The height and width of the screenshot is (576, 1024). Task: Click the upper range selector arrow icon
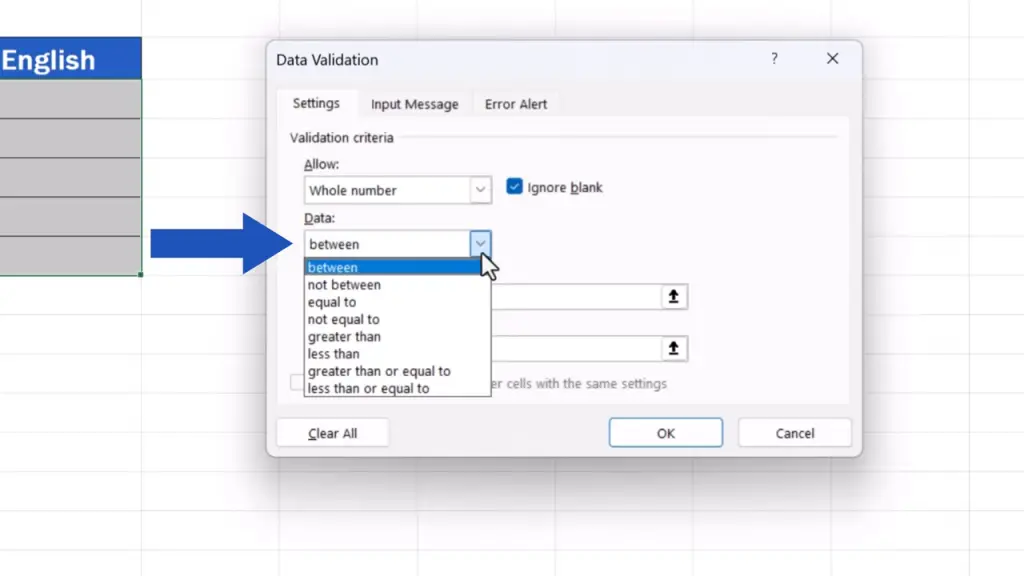pos(674,297)
